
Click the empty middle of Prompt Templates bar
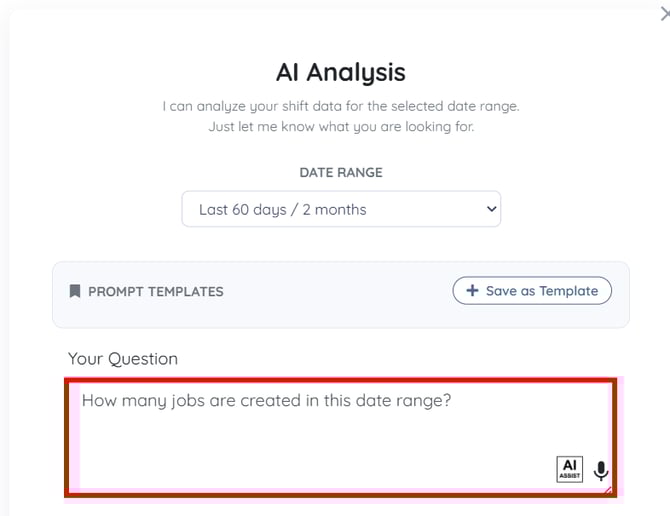(338, 292)
